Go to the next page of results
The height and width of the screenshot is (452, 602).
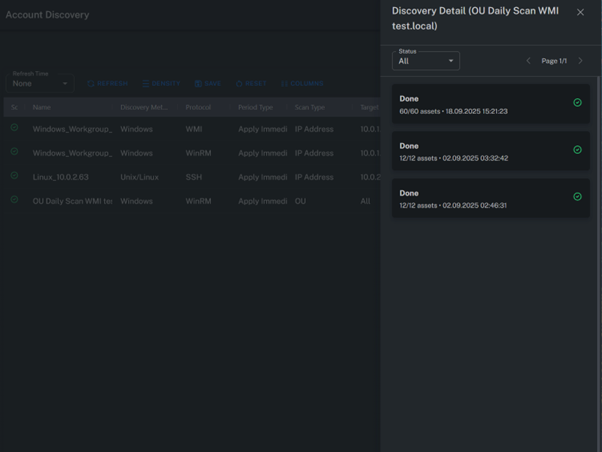[580, 61]
